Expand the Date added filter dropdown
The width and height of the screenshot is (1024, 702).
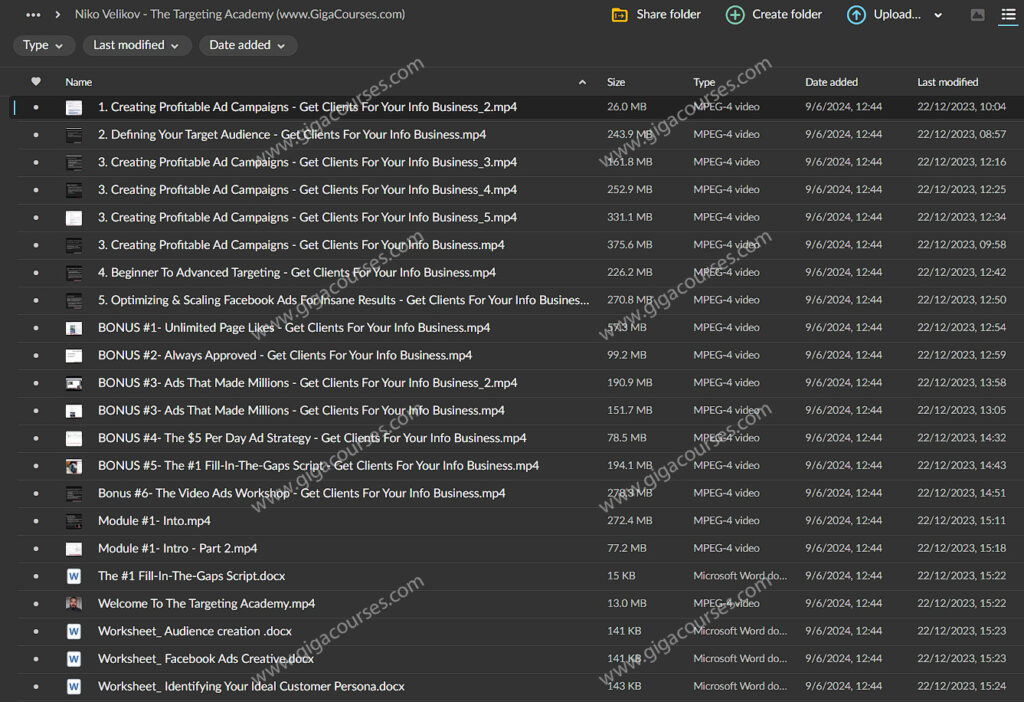(x=247, y=45)
